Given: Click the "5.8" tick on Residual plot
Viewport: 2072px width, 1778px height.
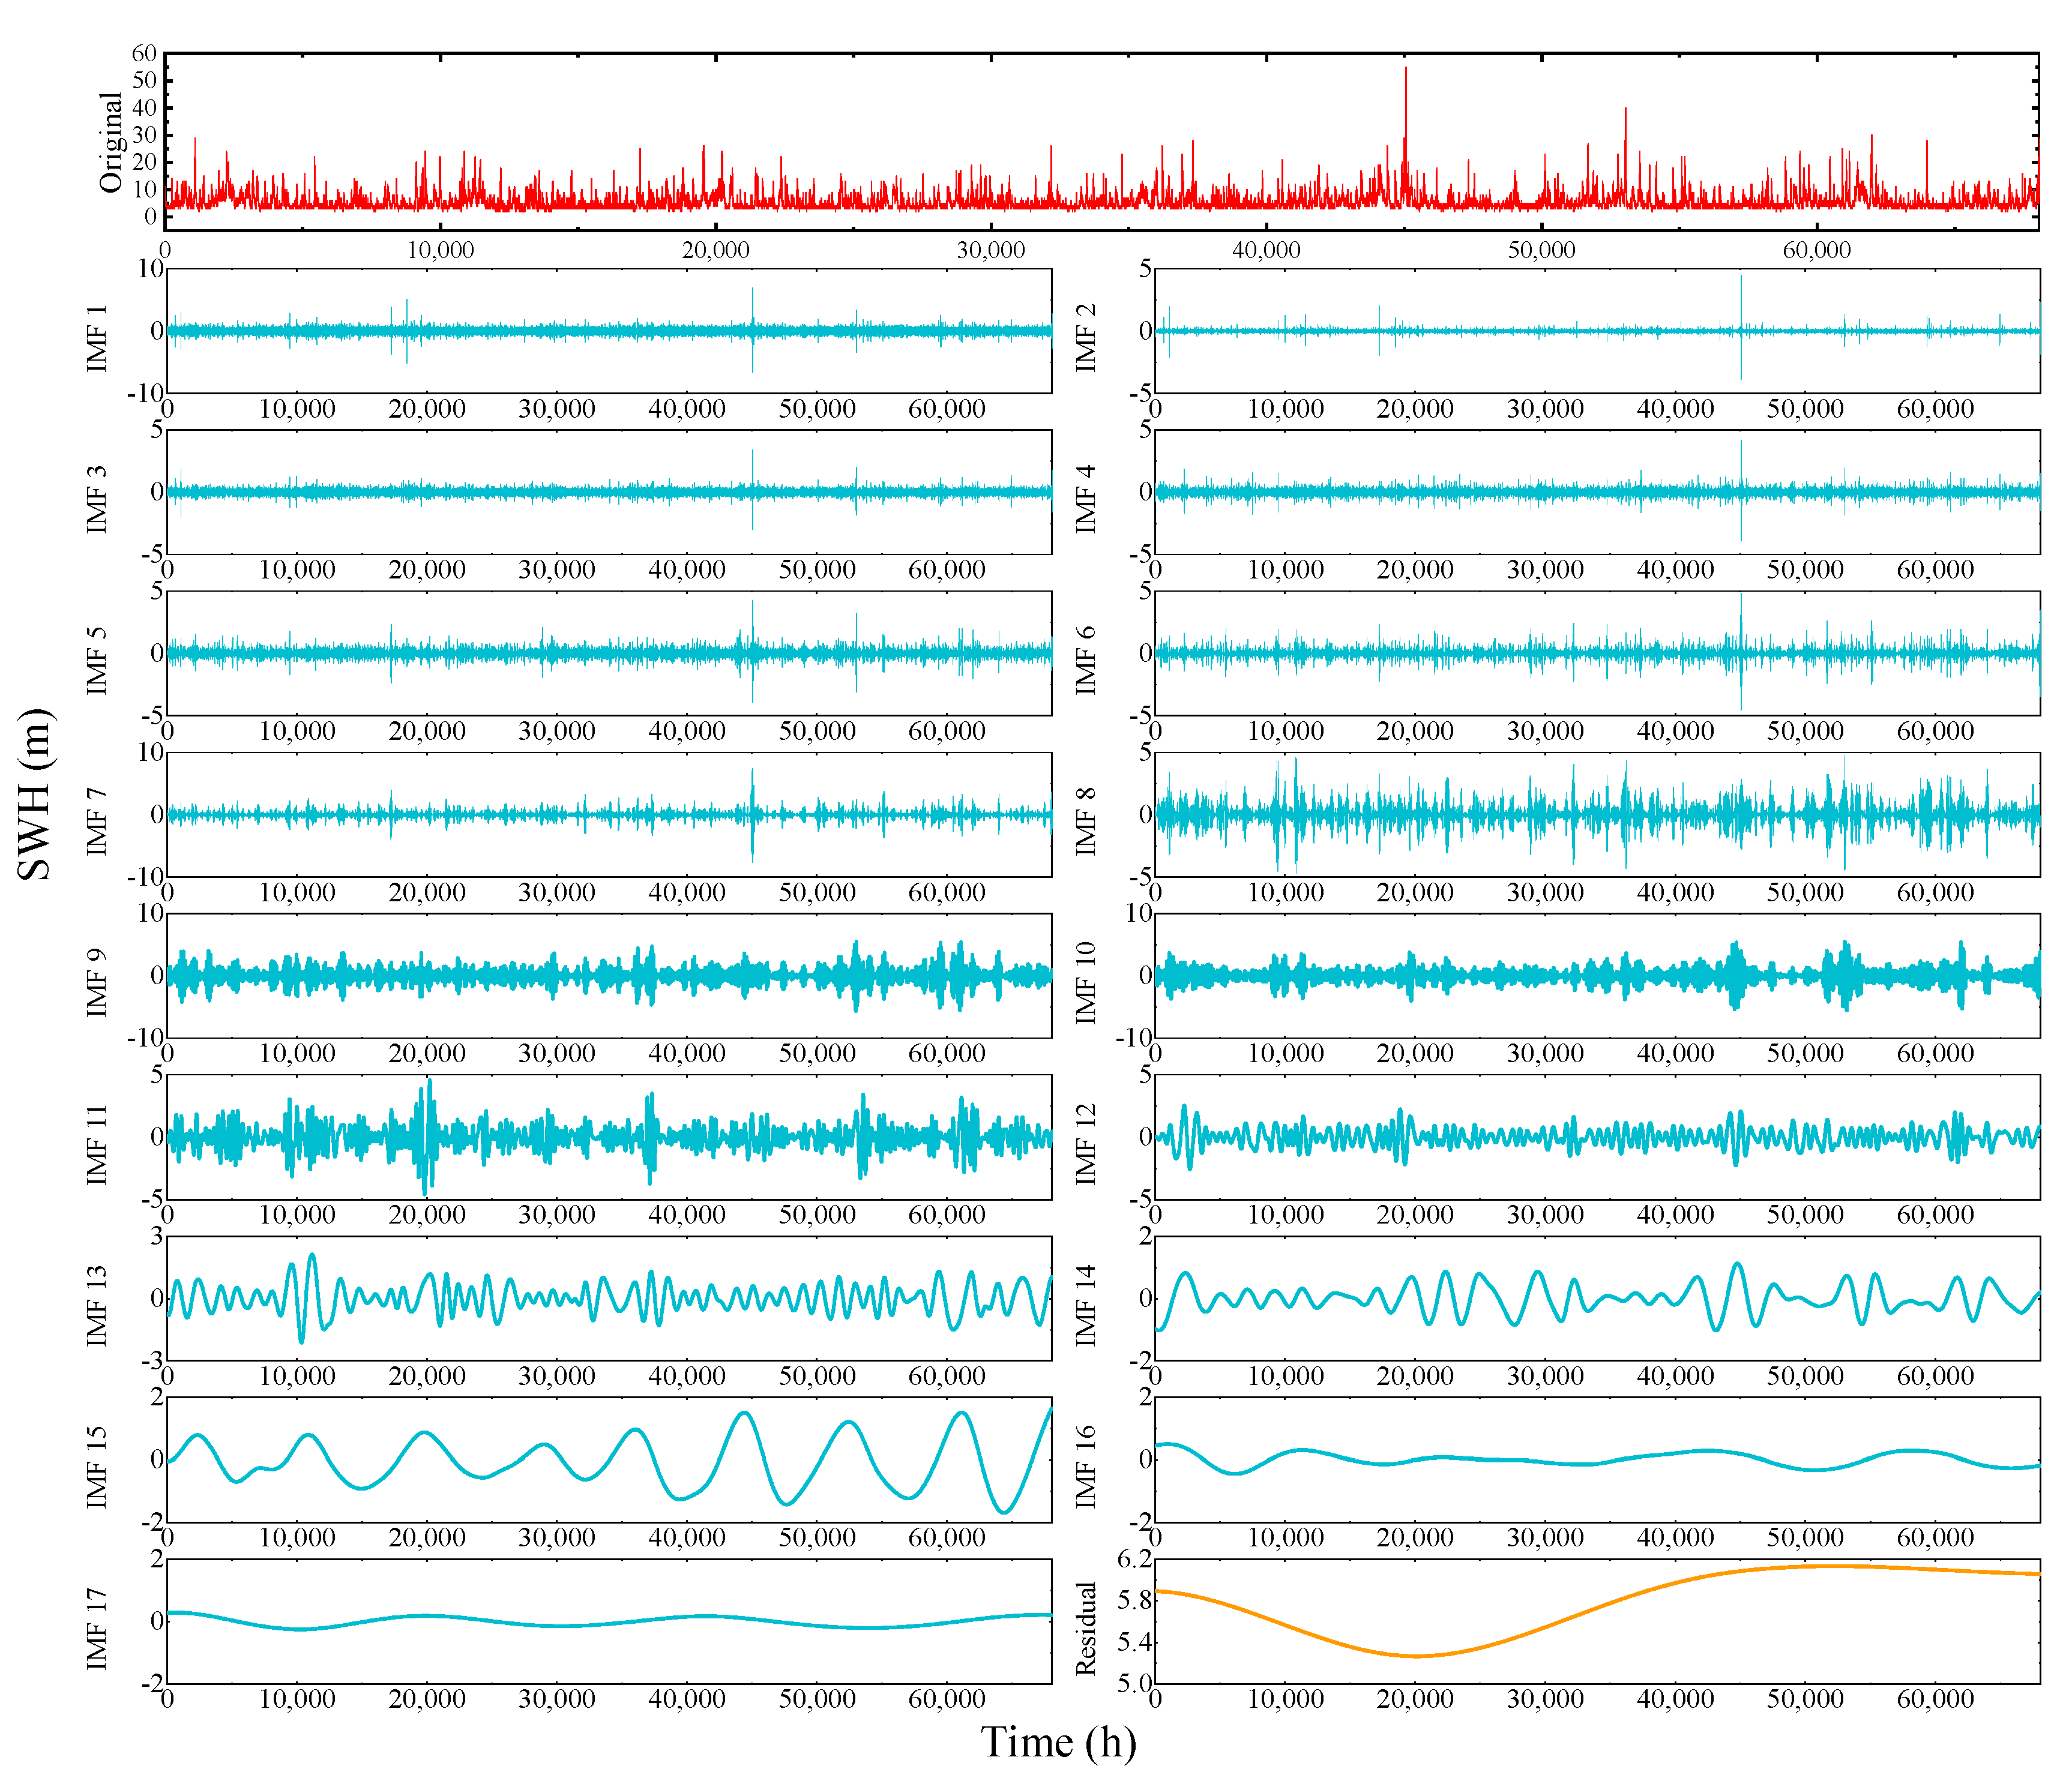Looking at the screenshot, I should 1134,1601.
